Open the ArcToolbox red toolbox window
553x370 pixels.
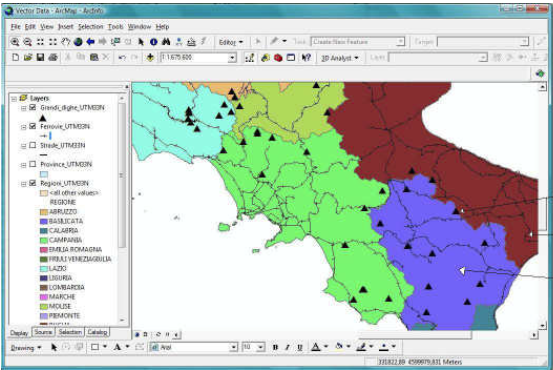click(x=278, y=57)
